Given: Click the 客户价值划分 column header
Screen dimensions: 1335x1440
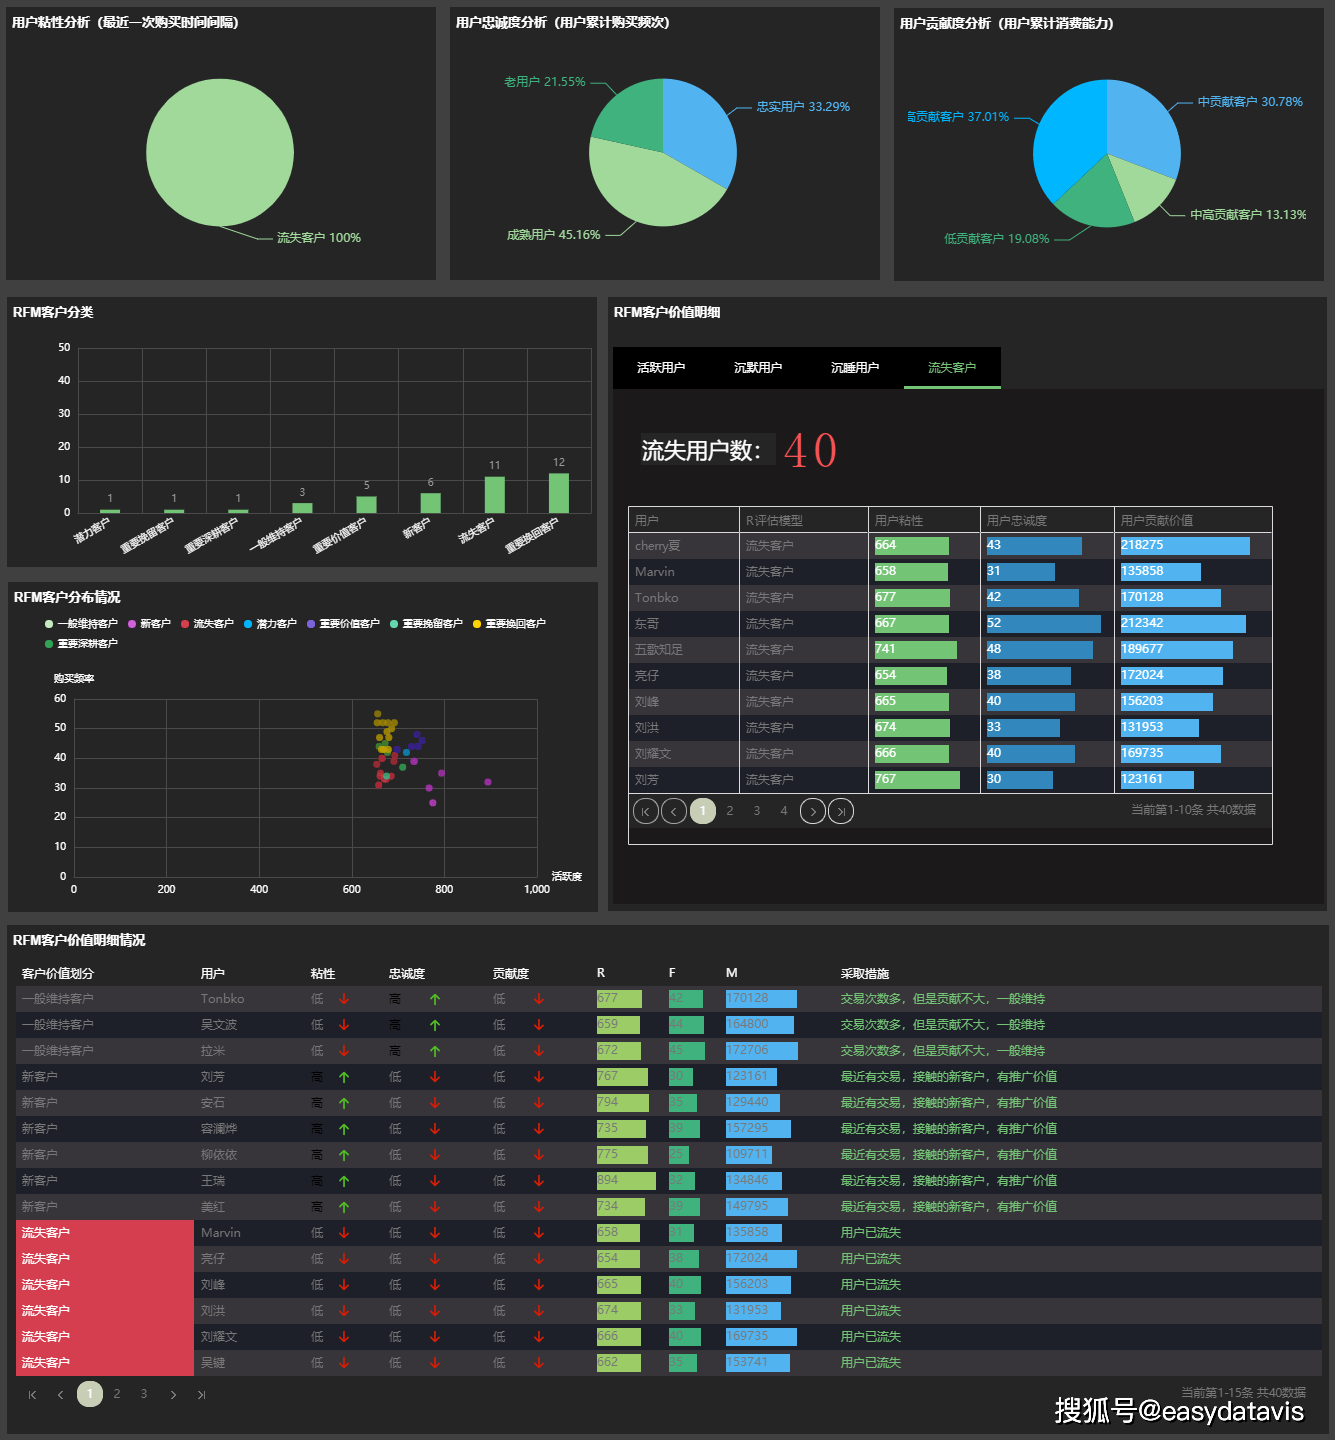Looking at the screenshot, I should tap(58, 974).
